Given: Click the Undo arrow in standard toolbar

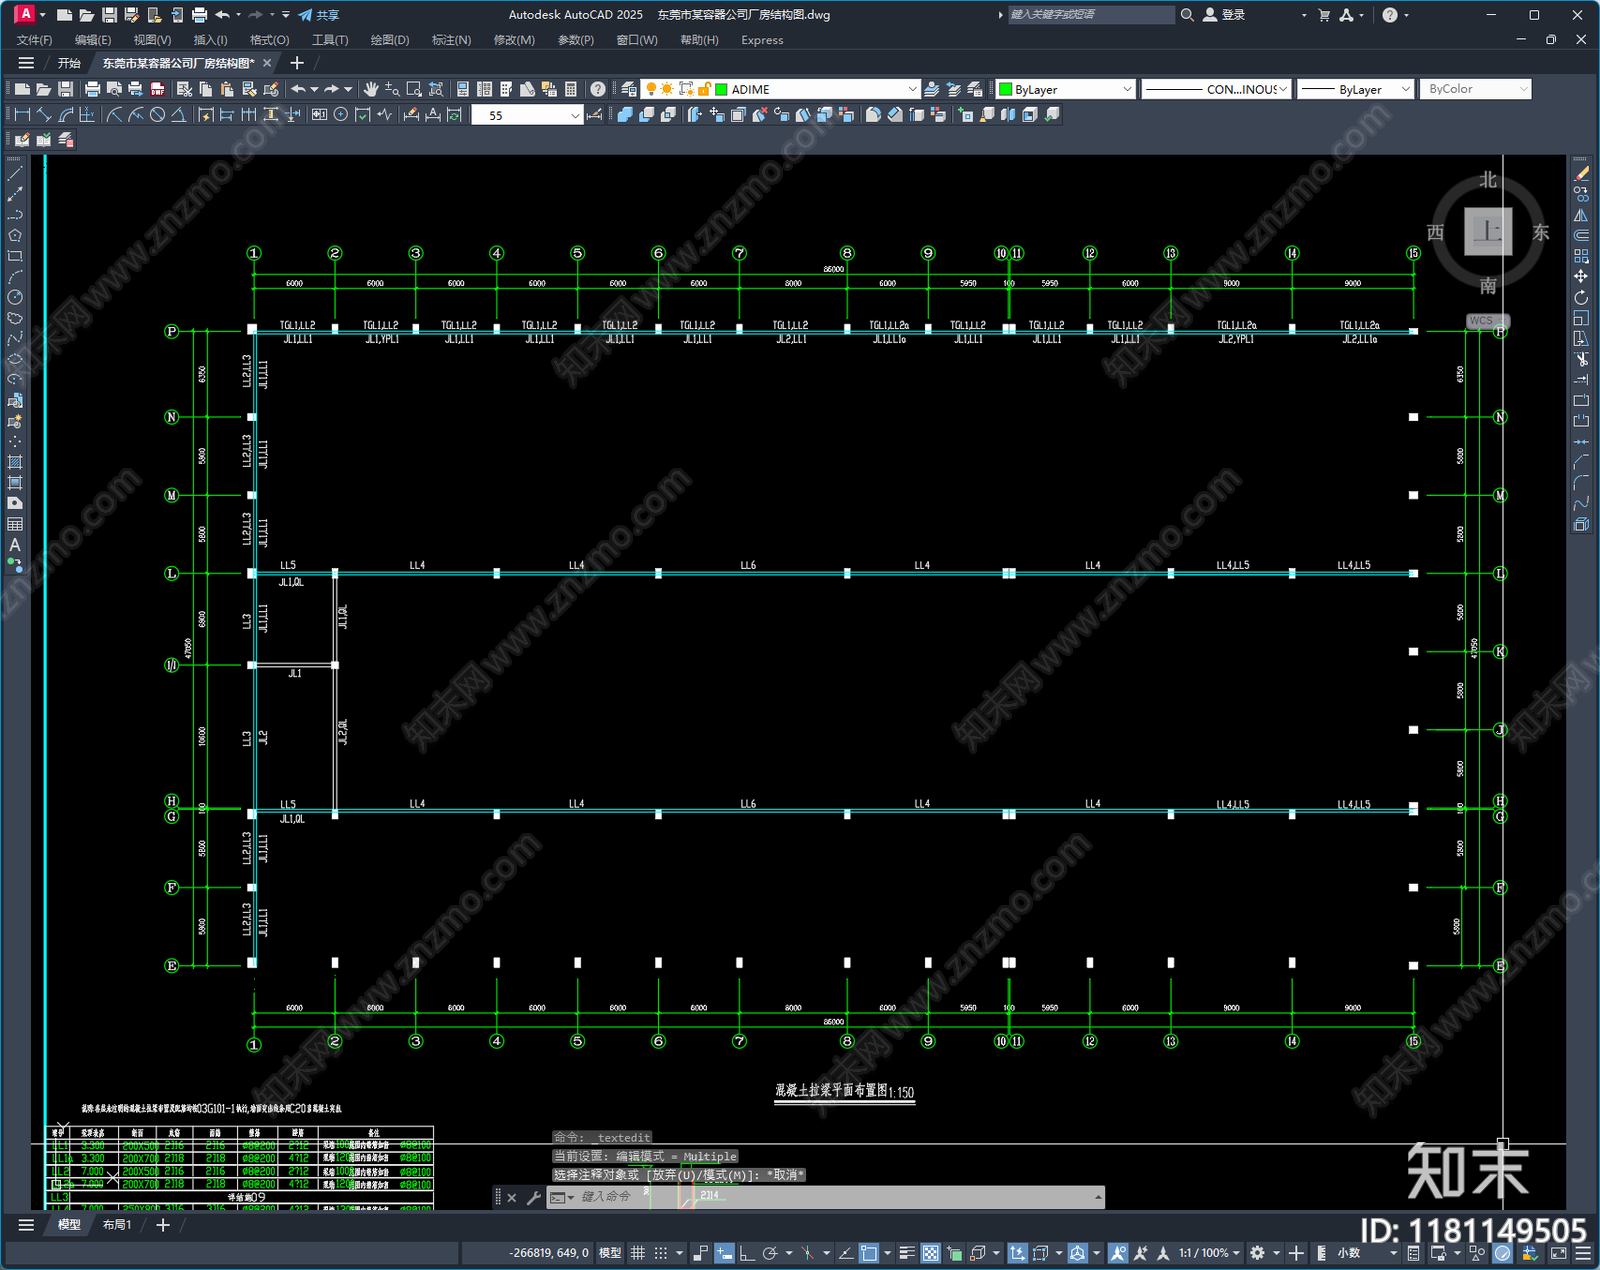Looking at the screenshot, I should coord(298,89).
